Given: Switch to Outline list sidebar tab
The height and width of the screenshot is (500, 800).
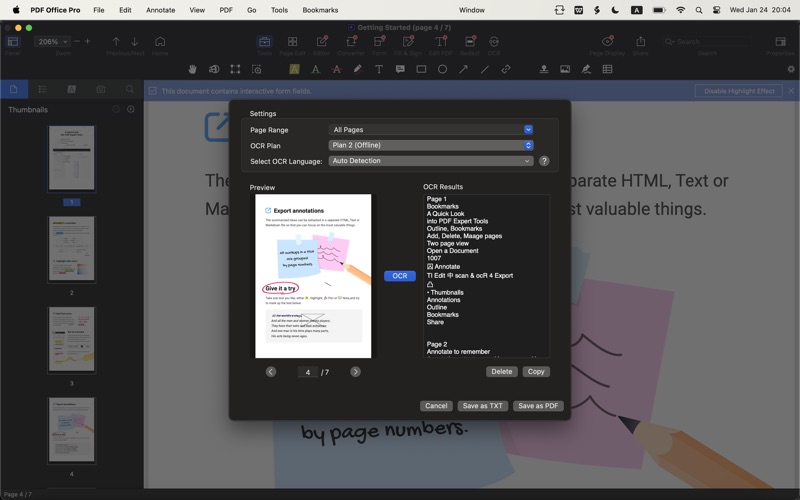Looking at the screenshot, I should click(x=42, y=89).
